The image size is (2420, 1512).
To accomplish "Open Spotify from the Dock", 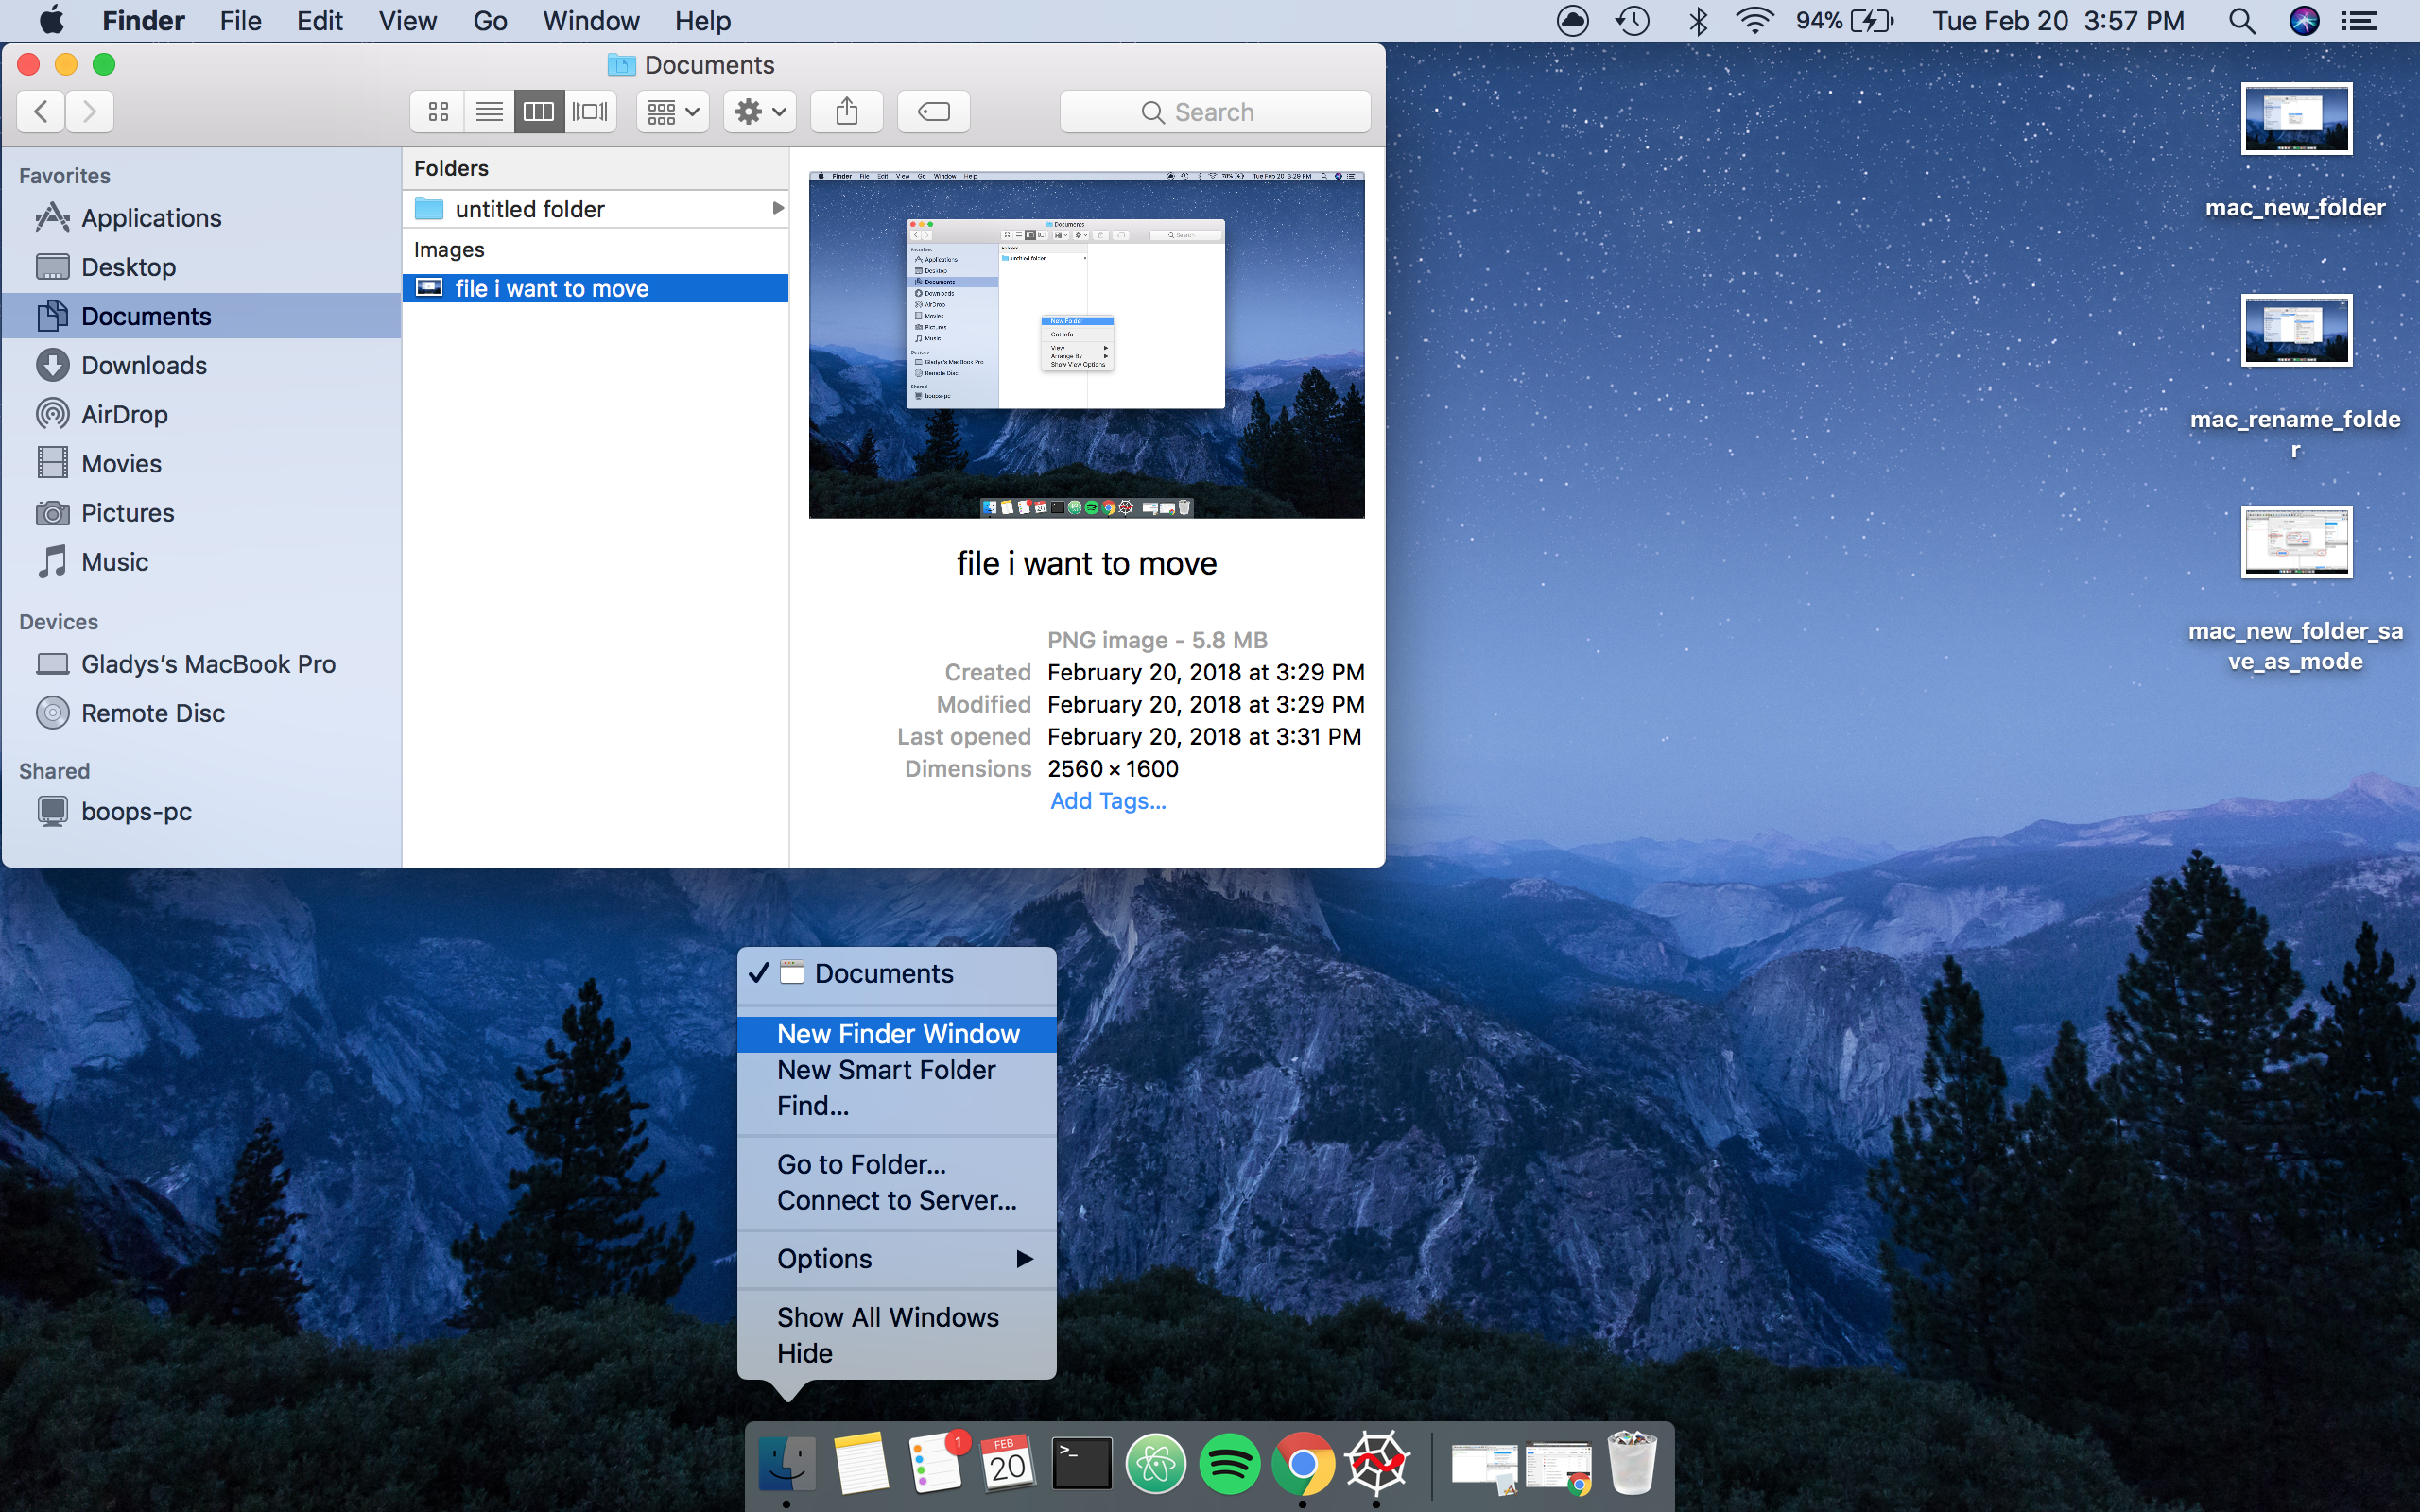I will (1229, 1464).
